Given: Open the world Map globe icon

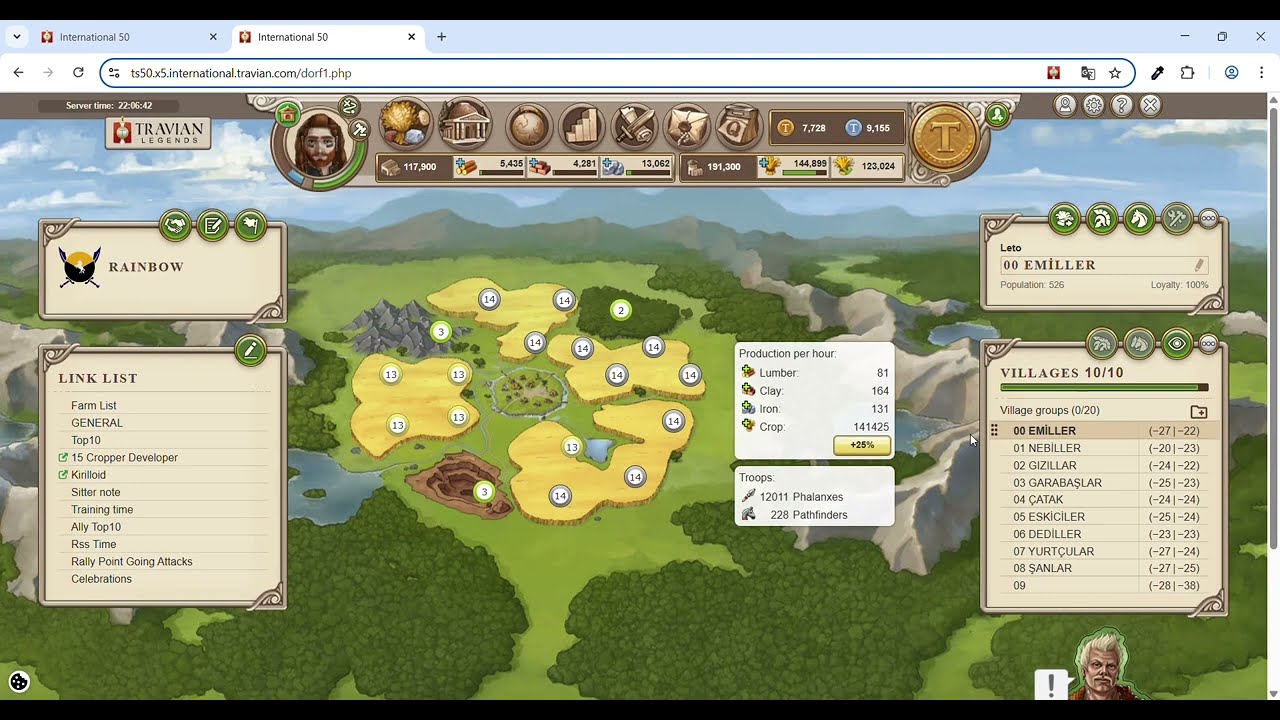Looking at the screenshot, I should pyautogui.click(x=530, y=127).
